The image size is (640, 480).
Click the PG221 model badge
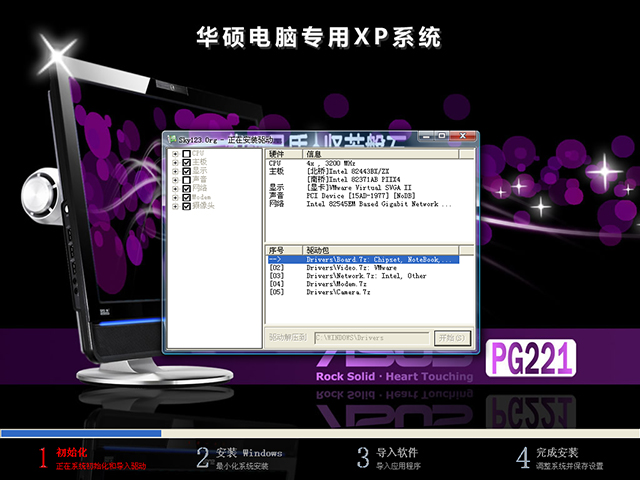(x=529, y=357)
